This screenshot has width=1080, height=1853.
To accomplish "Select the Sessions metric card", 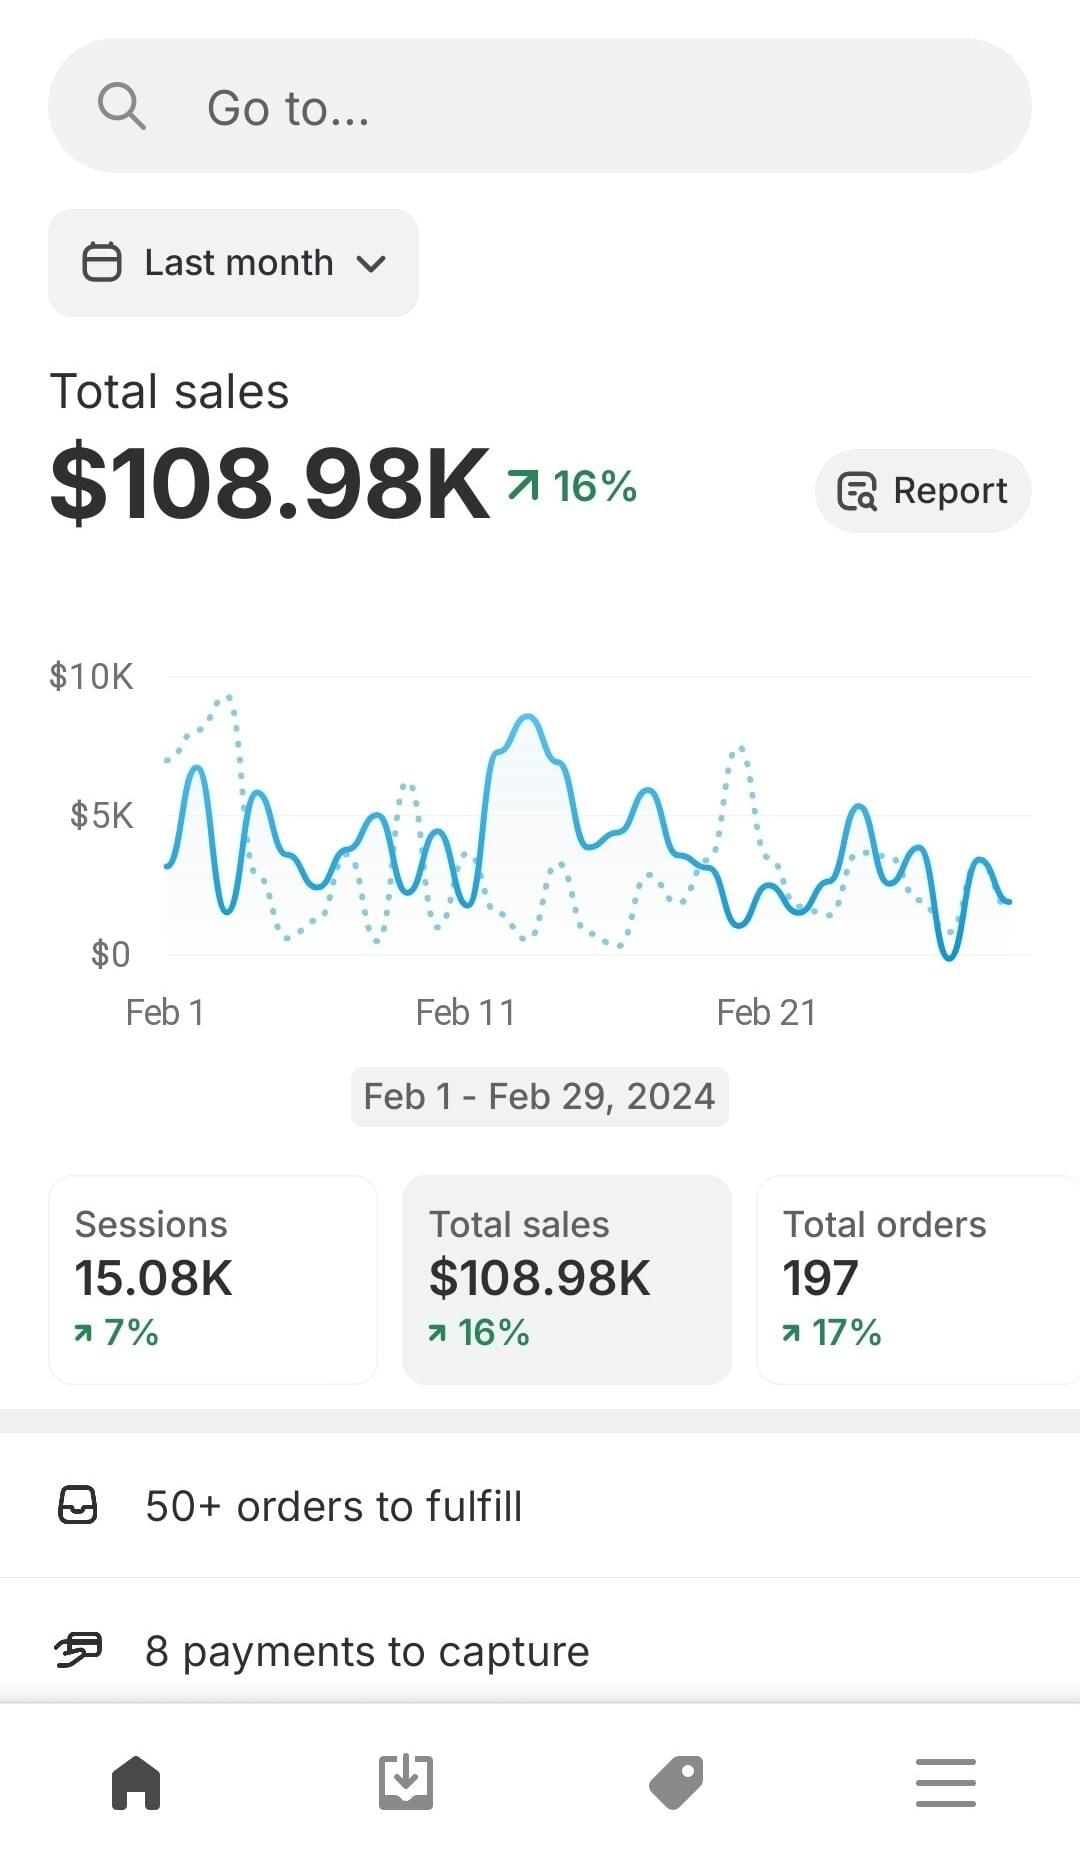I will [213, 1279].
